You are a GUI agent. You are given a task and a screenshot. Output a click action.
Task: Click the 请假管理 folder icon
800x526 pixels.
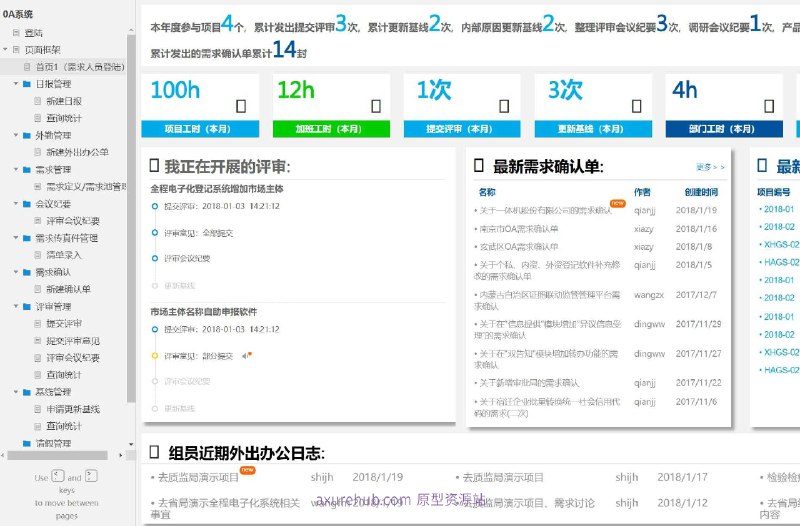click(27, 443)
